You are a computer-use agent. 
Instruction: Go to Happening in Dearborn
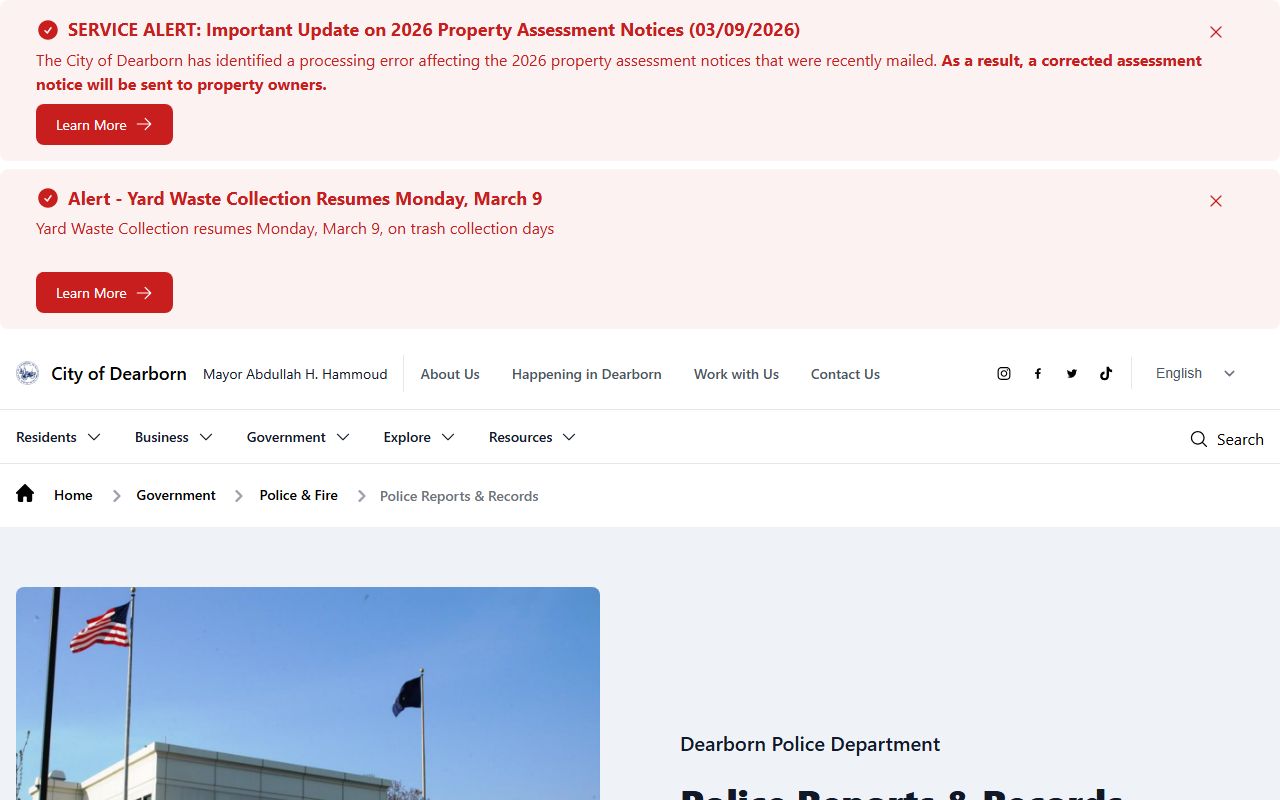(587, 374)
